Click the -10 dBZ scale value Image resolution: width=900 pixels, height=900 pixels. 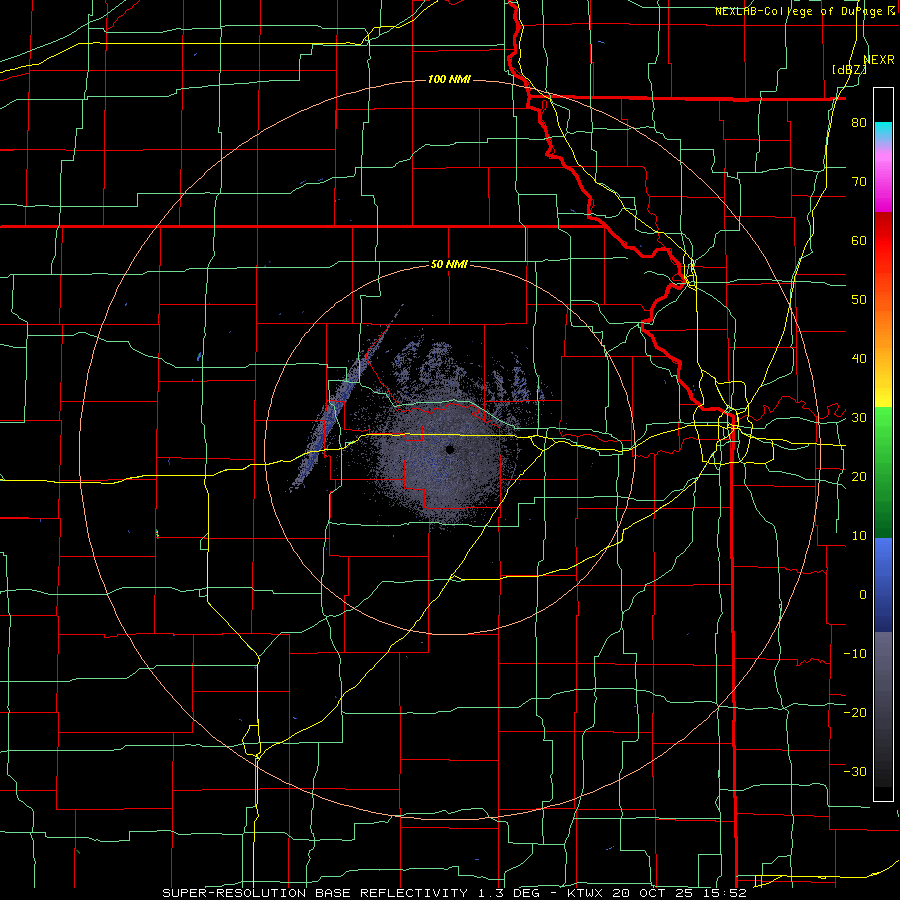(855, 654)
